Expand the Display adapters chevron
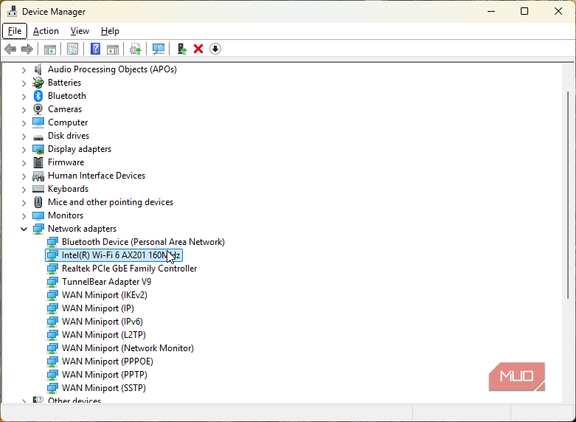 pos(24,149)
